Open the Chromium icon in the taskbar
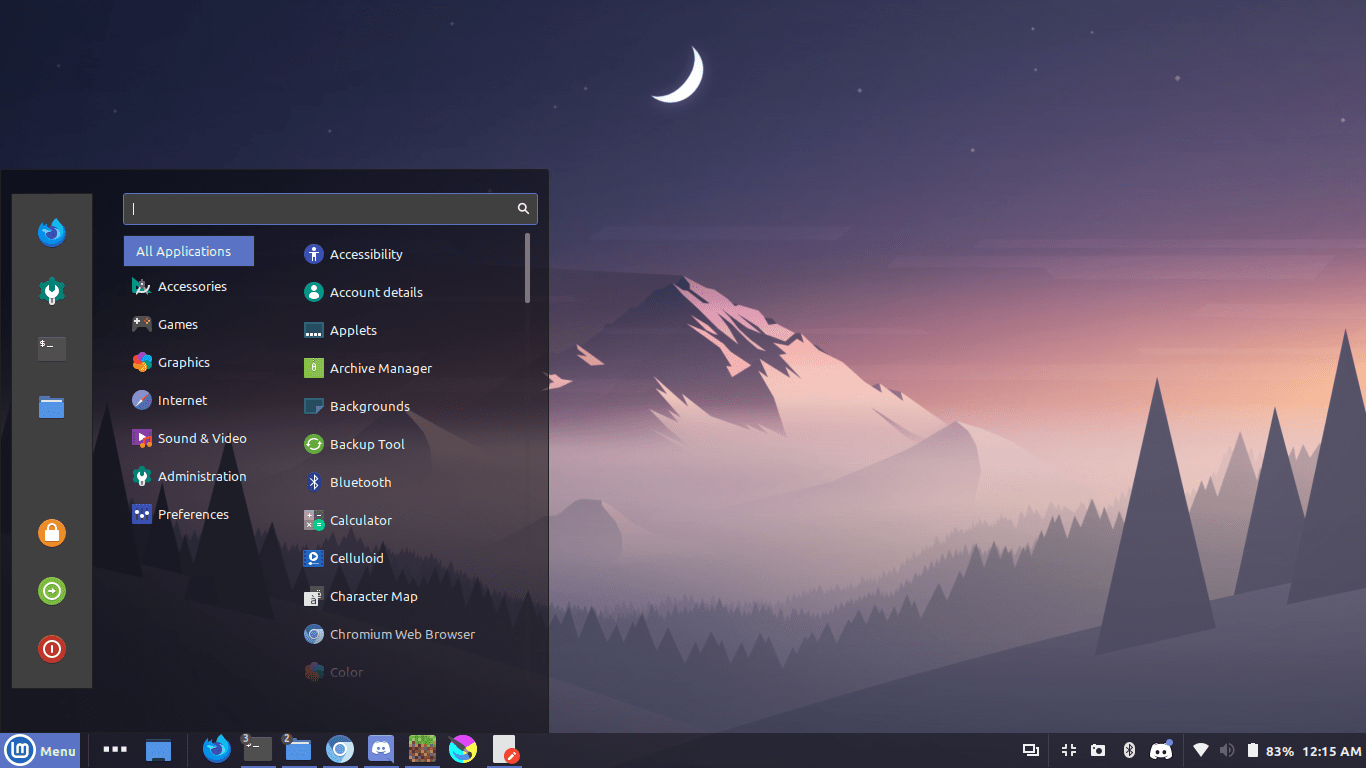1366x768 pixels. 340,749
